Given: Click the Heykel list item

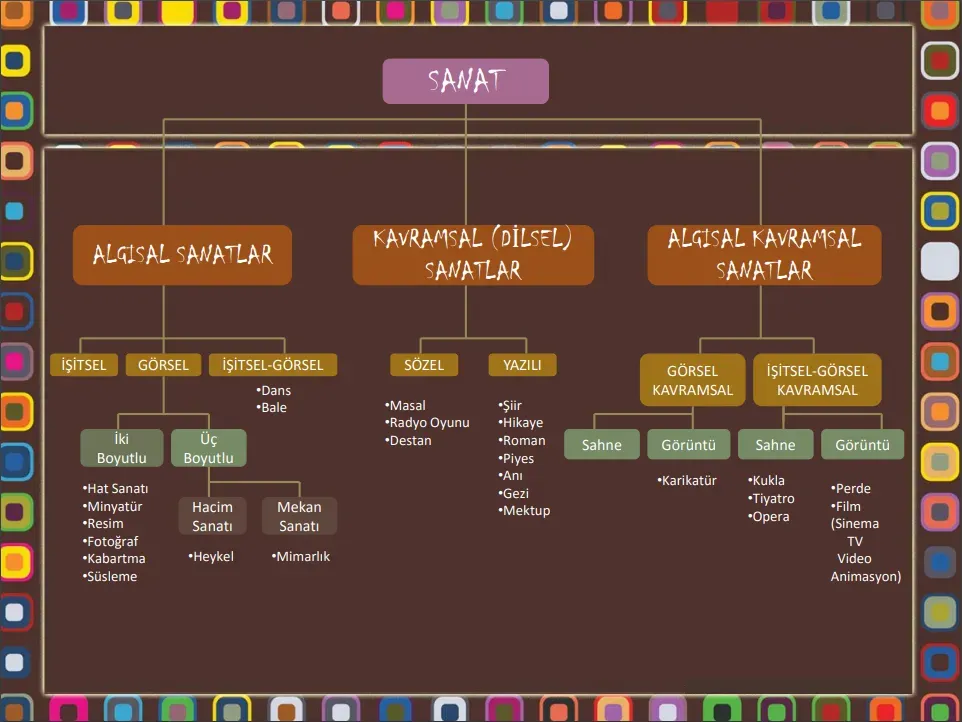Looking at the screenshot, I should (212, 557).
